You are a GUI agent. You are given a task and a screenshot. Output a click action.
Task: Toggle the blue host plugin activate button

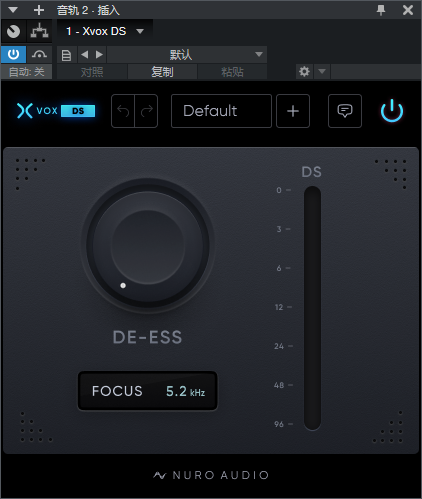click(x=13, y=54)
